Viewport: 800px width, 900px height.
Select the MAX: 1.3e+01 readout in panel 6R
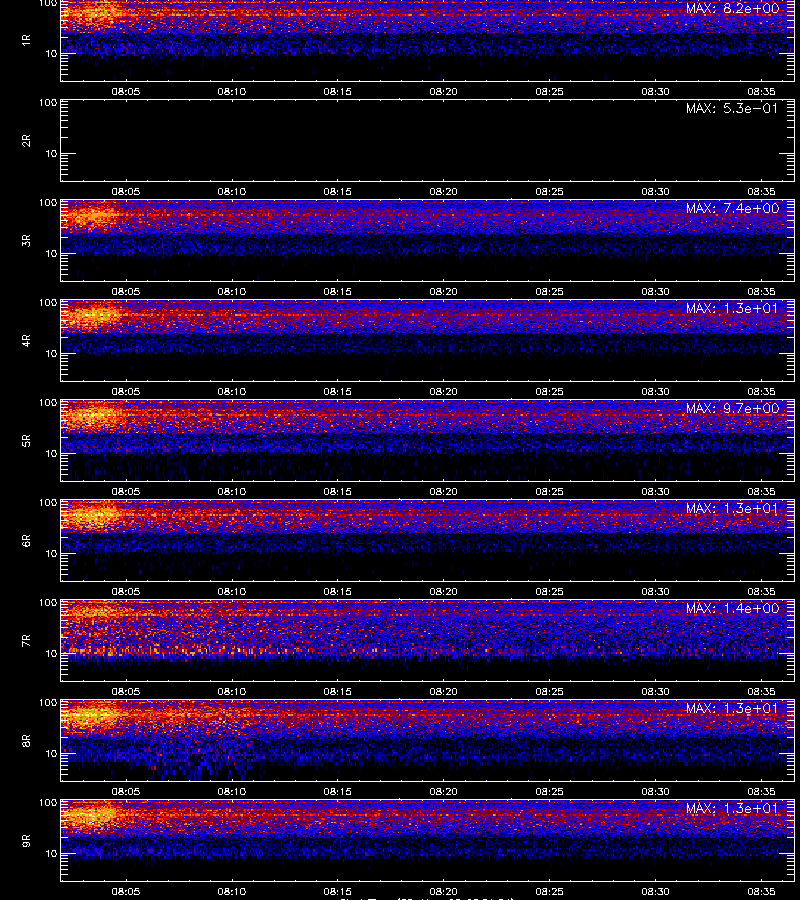[x=732, y=508]
